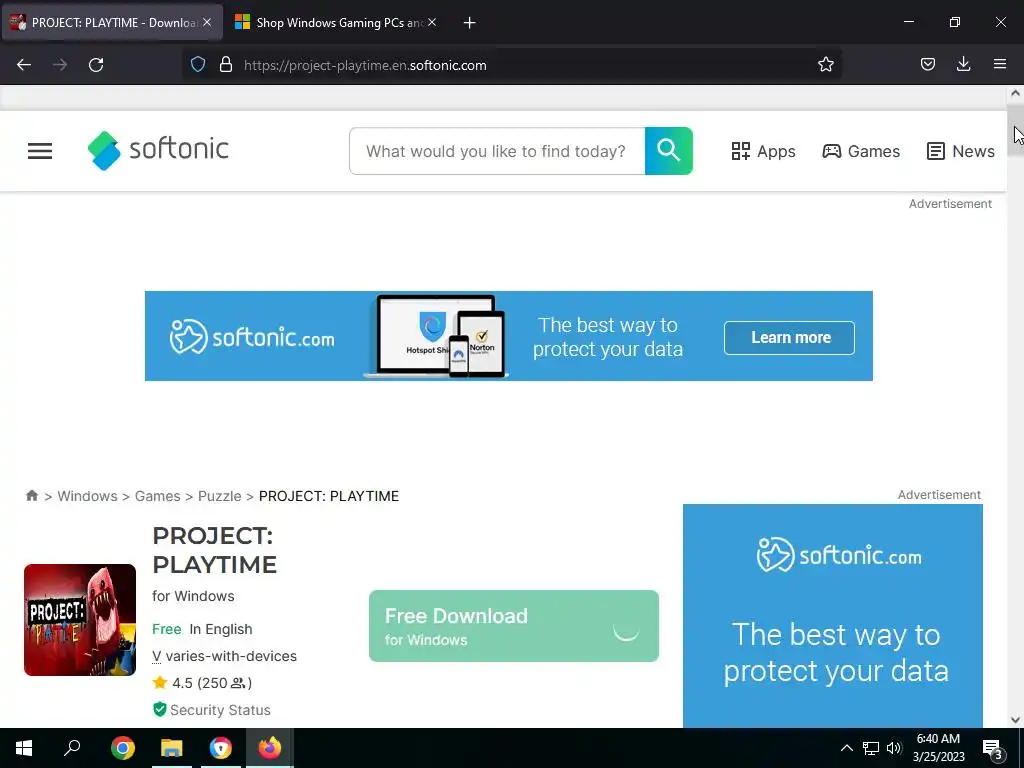Click the Firefox taskbar icon
Screen dimensions: 1024x768
[269, 748]
